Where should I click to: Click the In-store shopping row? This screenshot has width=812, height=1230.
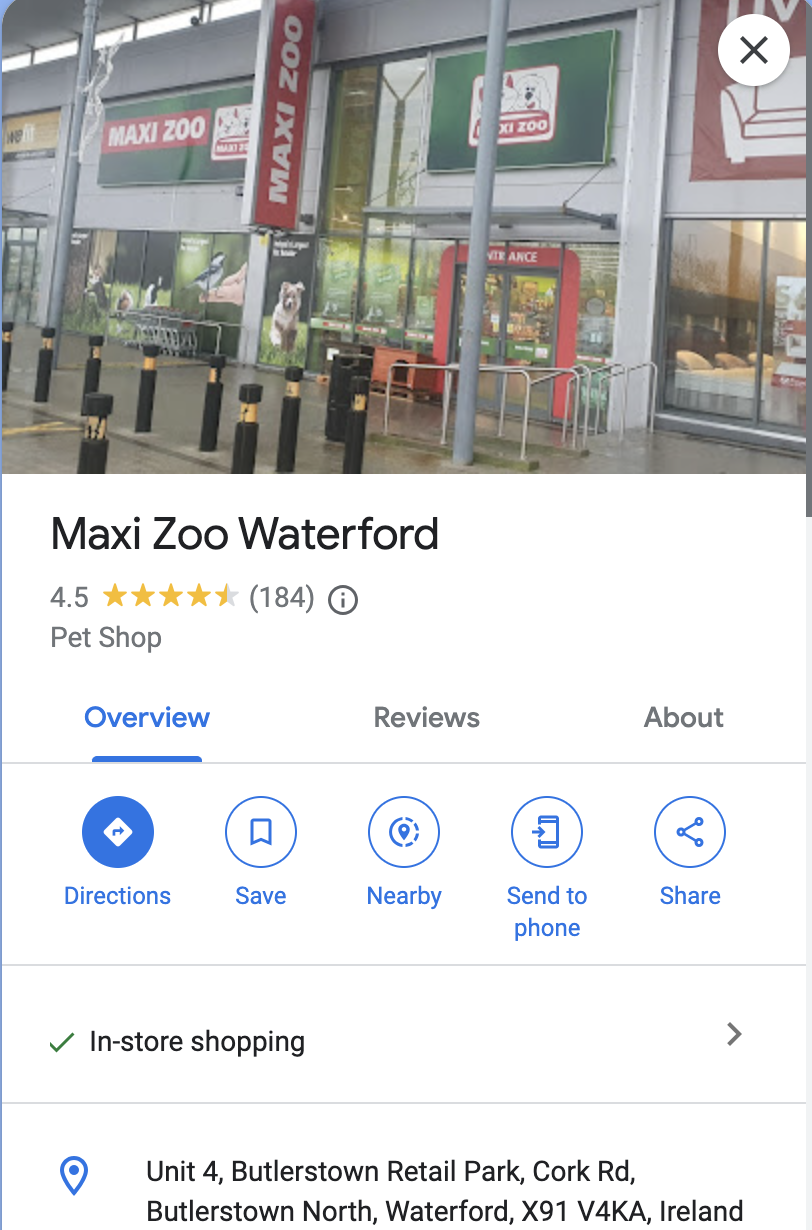pyautogui.click(x=403, y=1034)
